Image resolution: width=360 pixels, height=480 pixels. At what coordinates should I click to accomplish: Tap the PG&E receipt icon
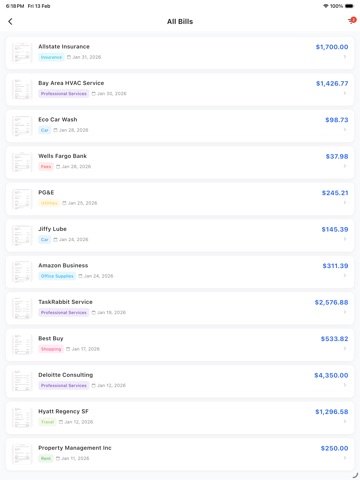(22, 199)
